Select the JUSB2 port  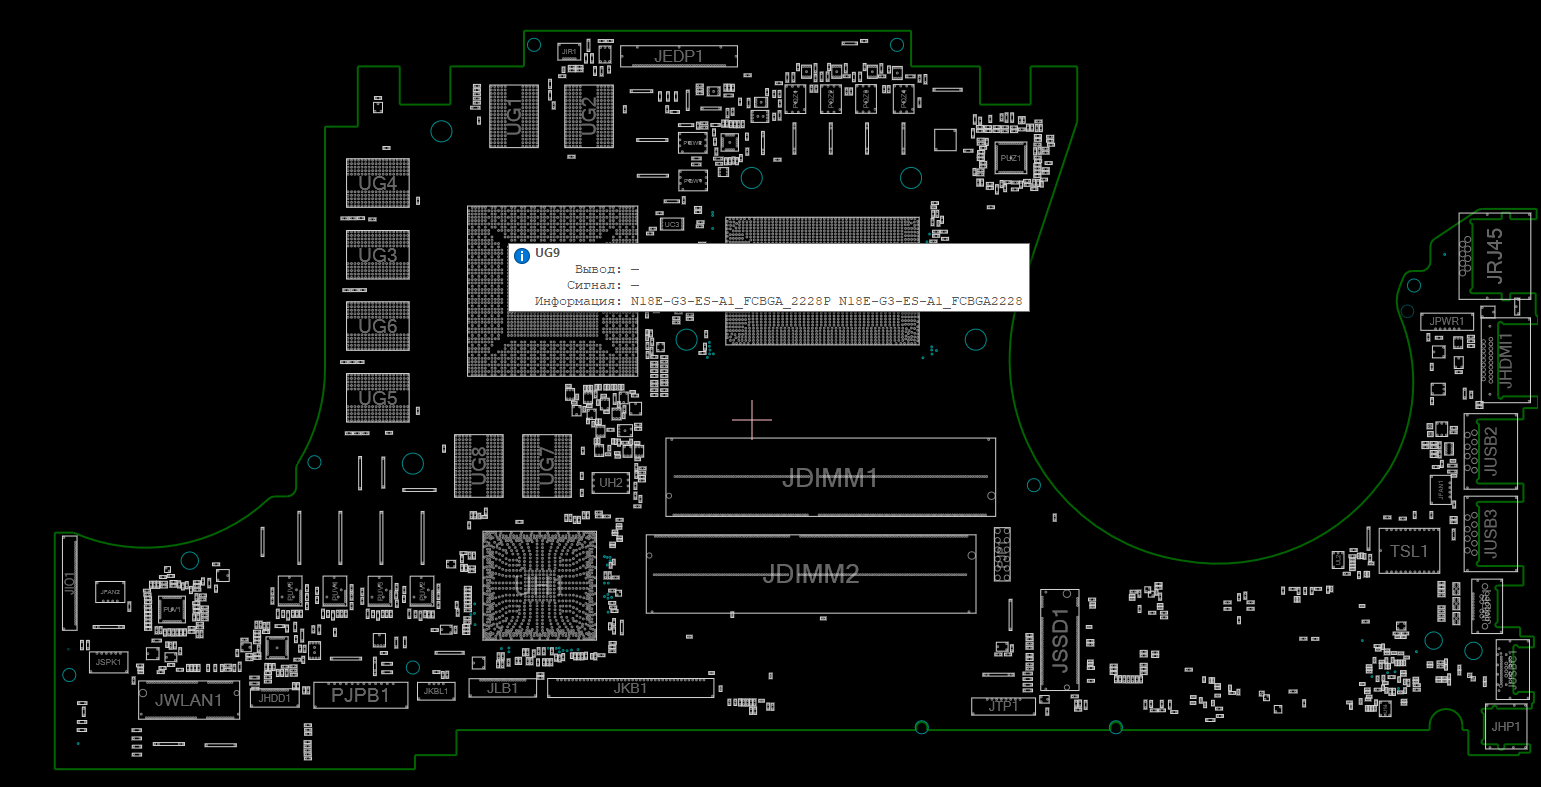1490,451
